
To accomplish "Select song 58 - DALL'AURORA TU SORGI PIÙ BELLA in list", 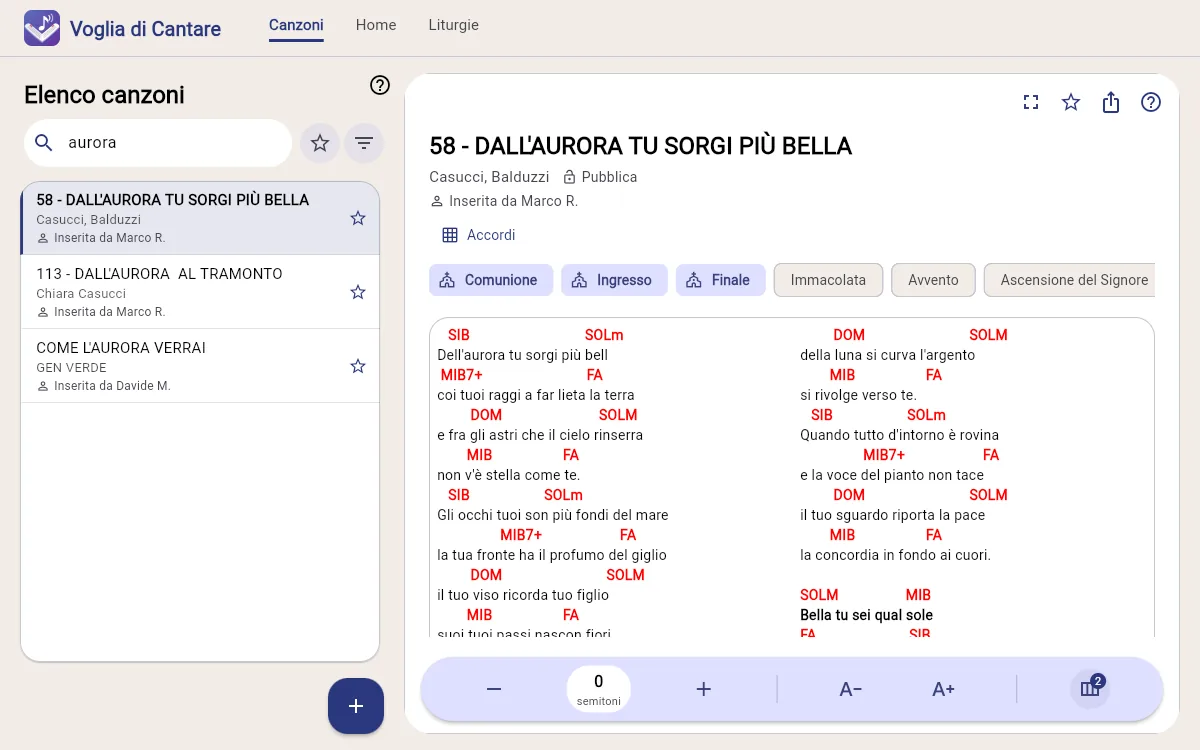I will [200, 218].
